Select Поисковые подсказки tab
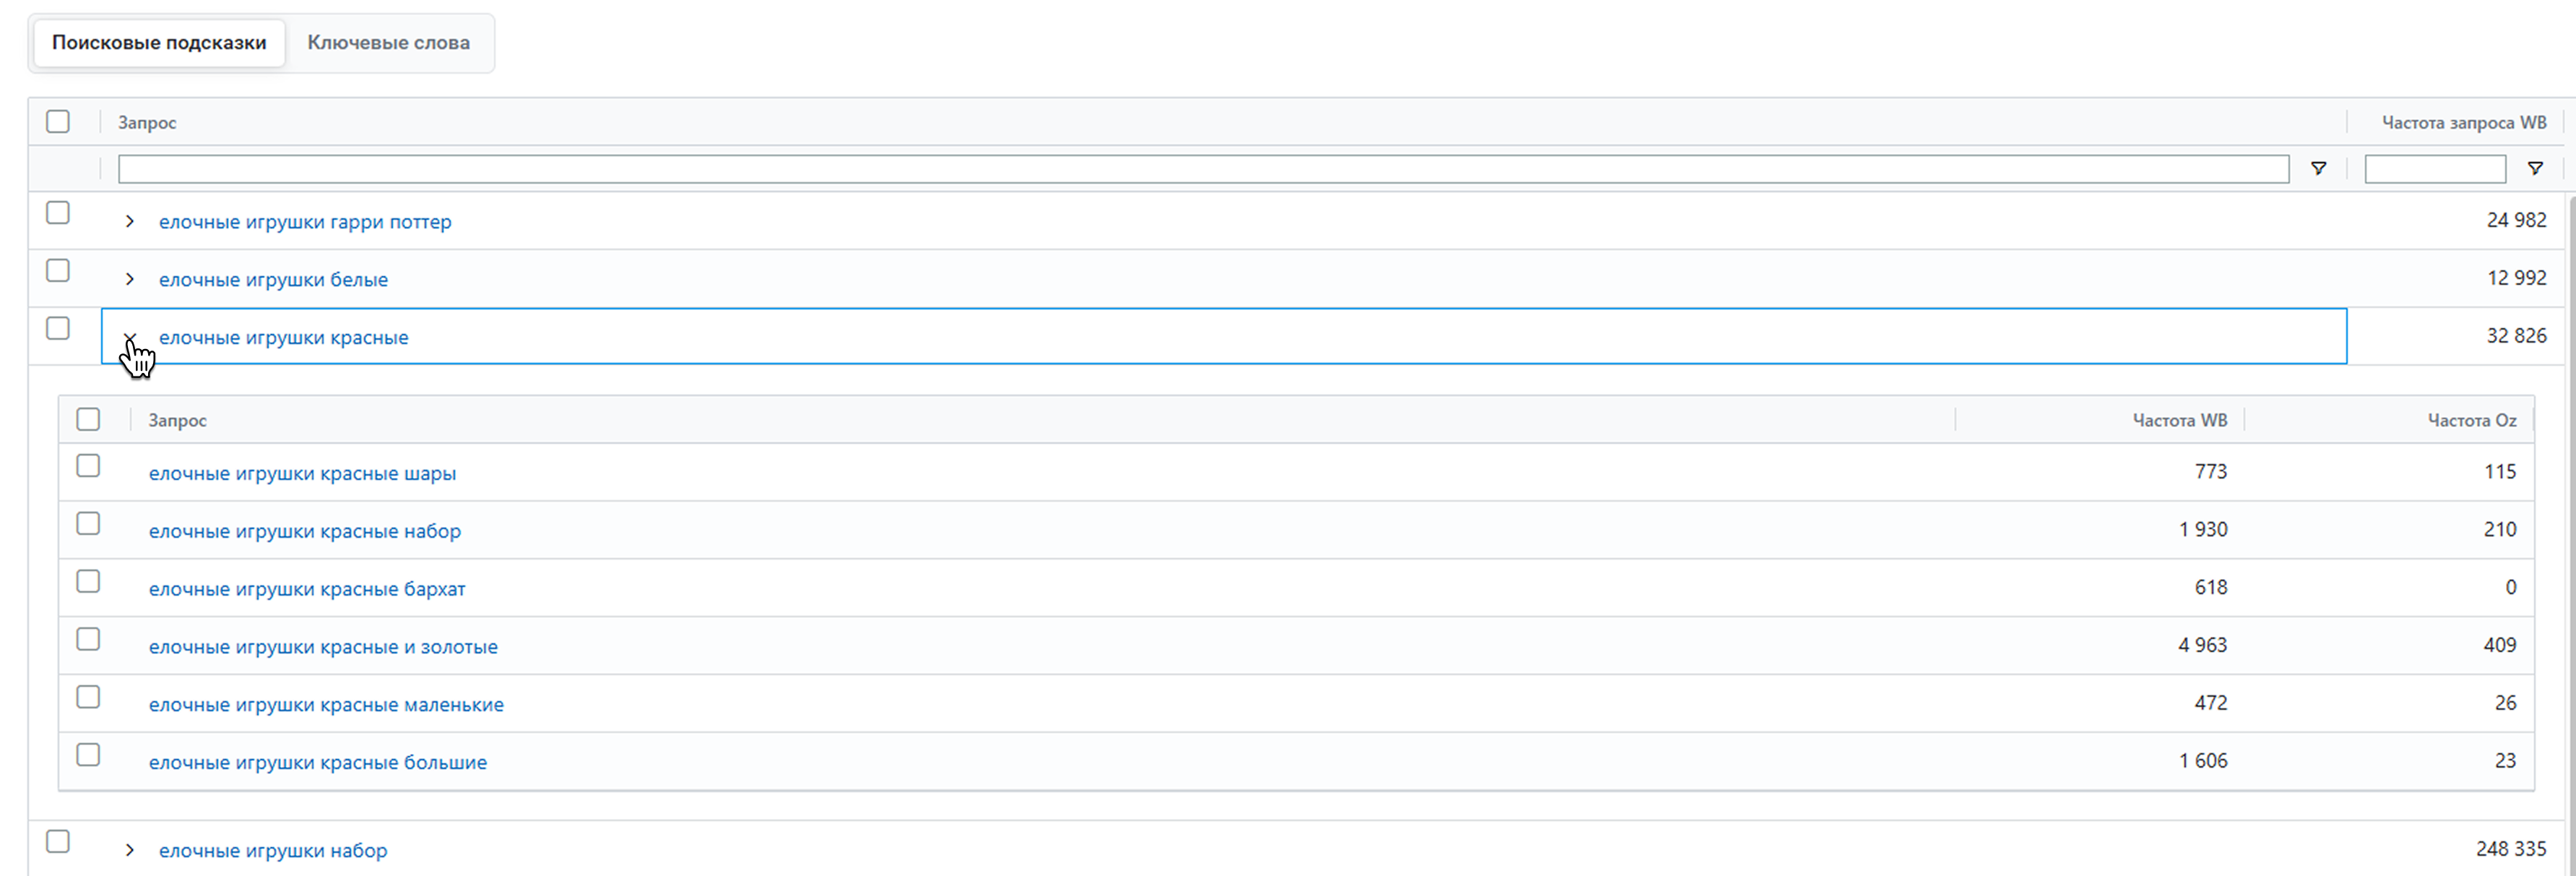The height and width of the screenshot is (876, 2576). point(159,43)
